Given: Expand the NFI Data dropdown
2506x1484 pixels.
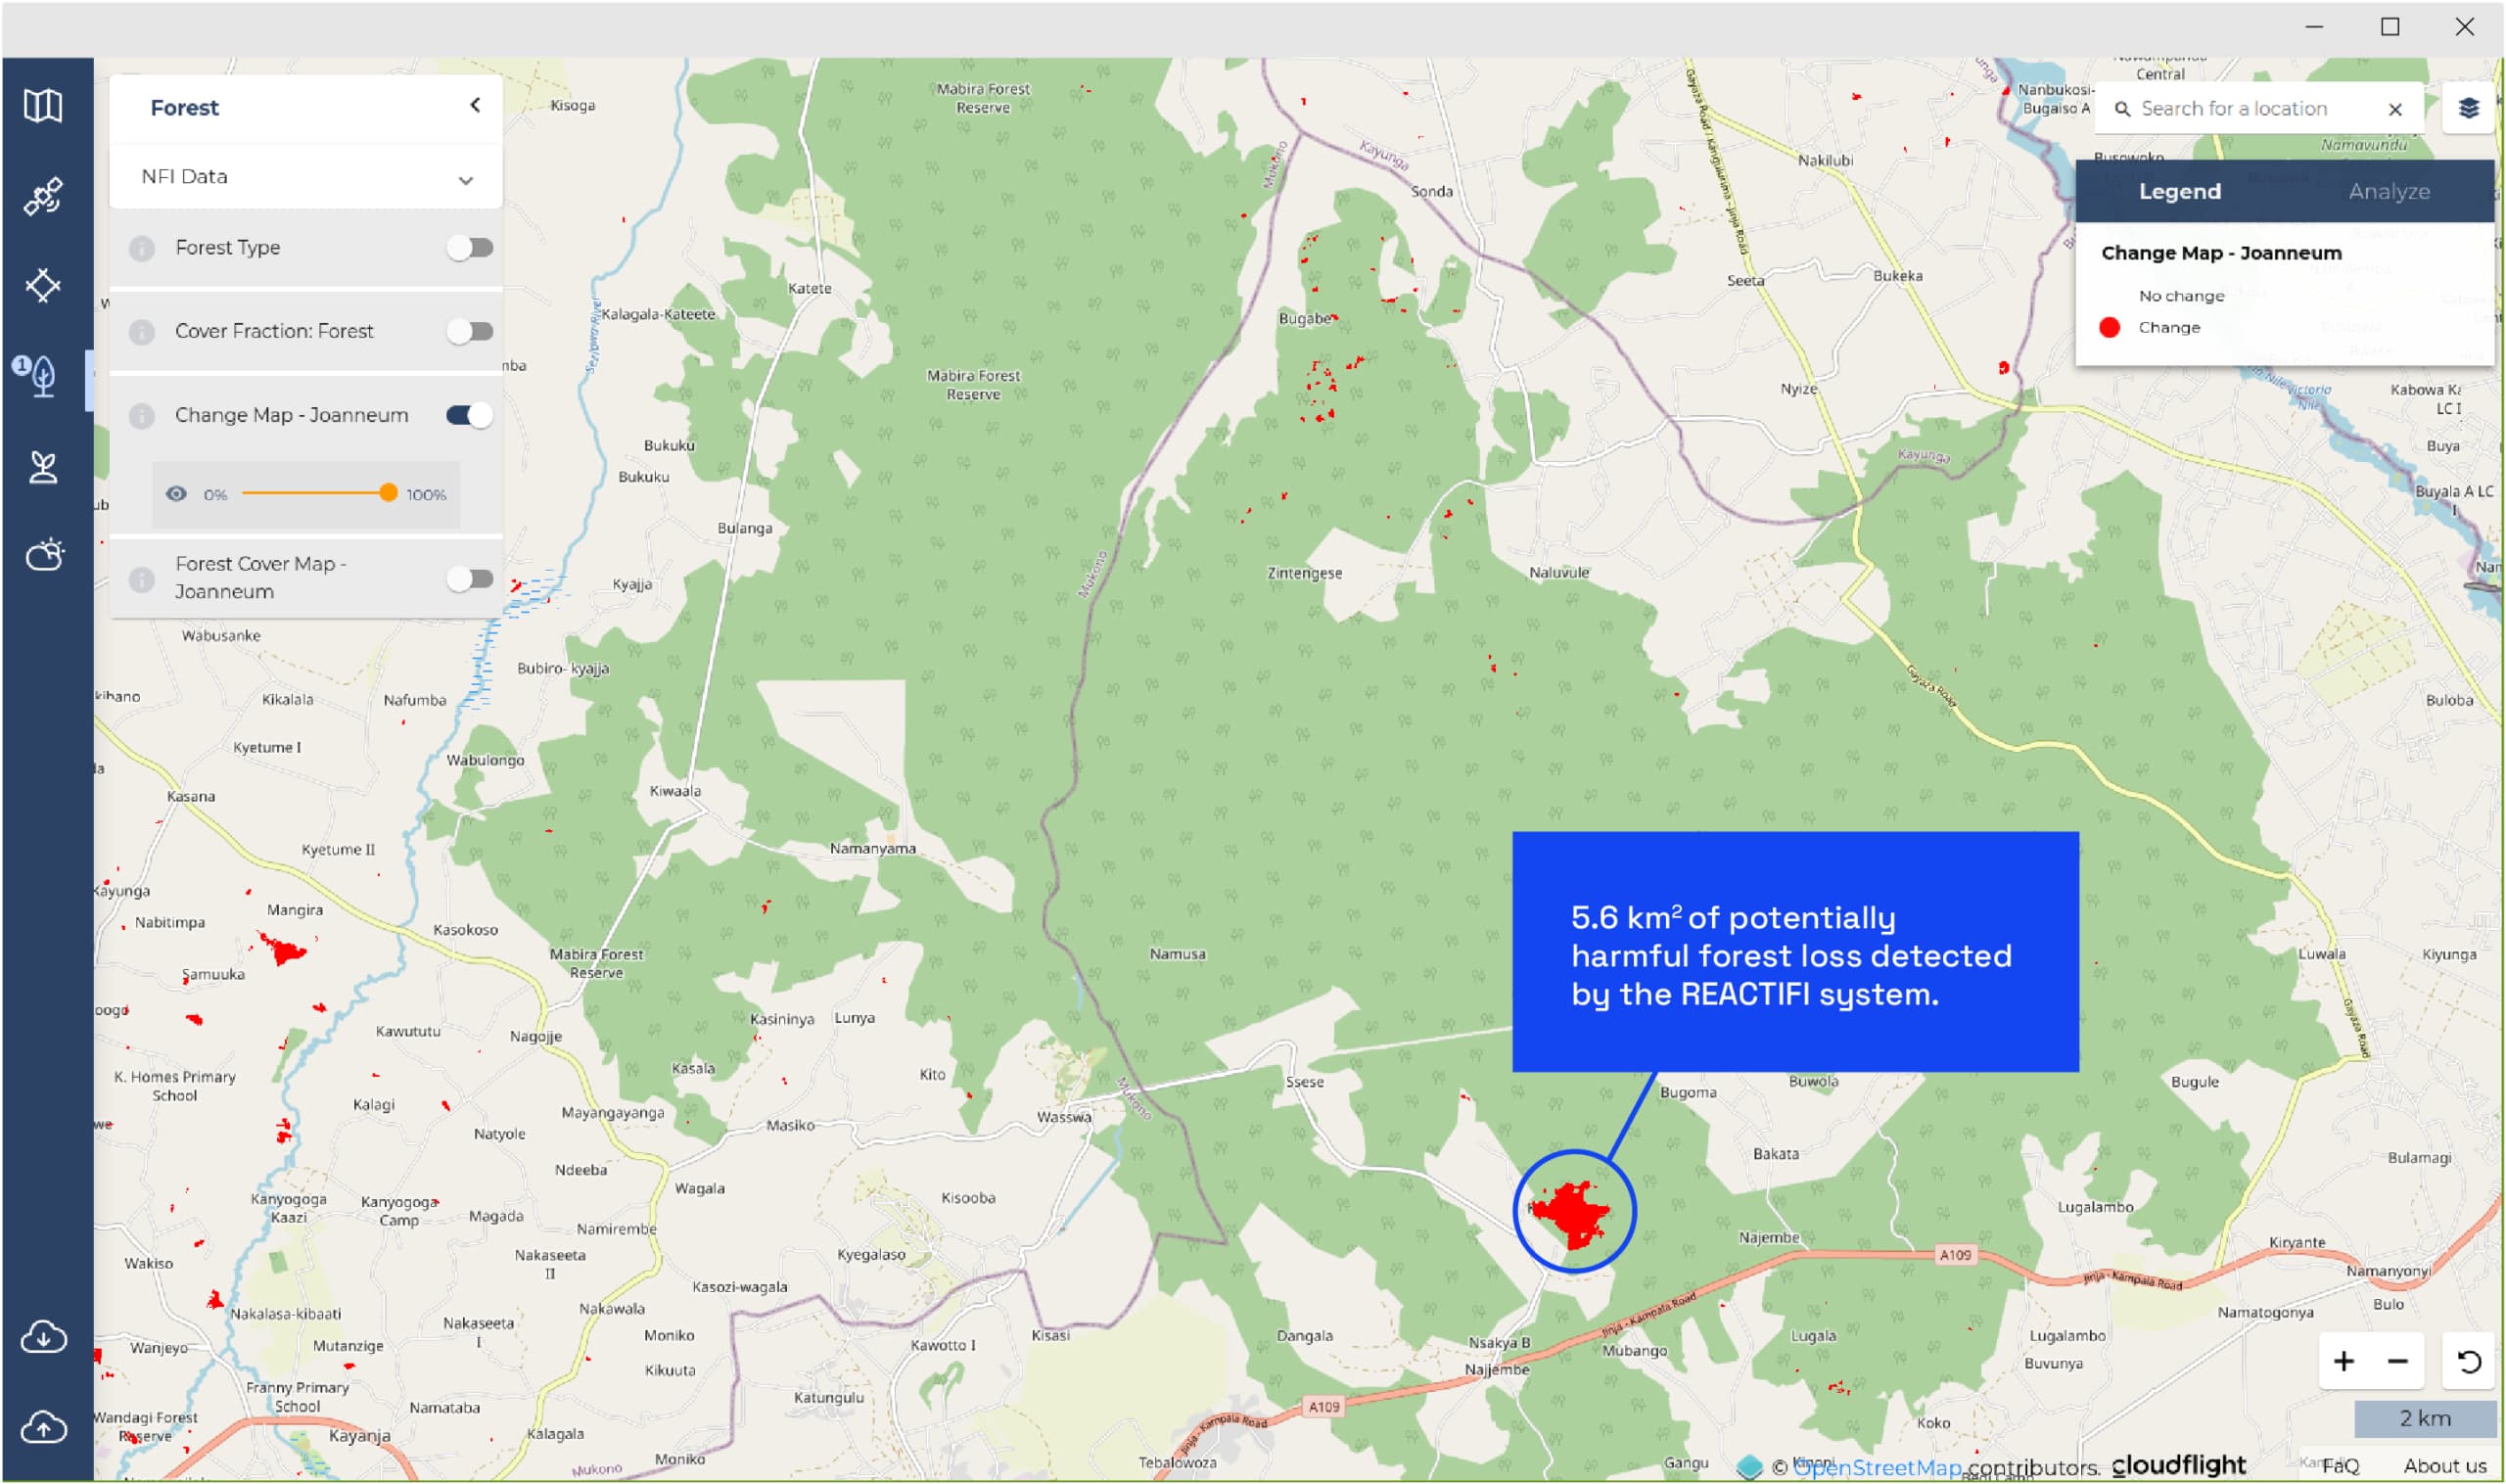Looking at the screenshot, I should click(465, 180).
